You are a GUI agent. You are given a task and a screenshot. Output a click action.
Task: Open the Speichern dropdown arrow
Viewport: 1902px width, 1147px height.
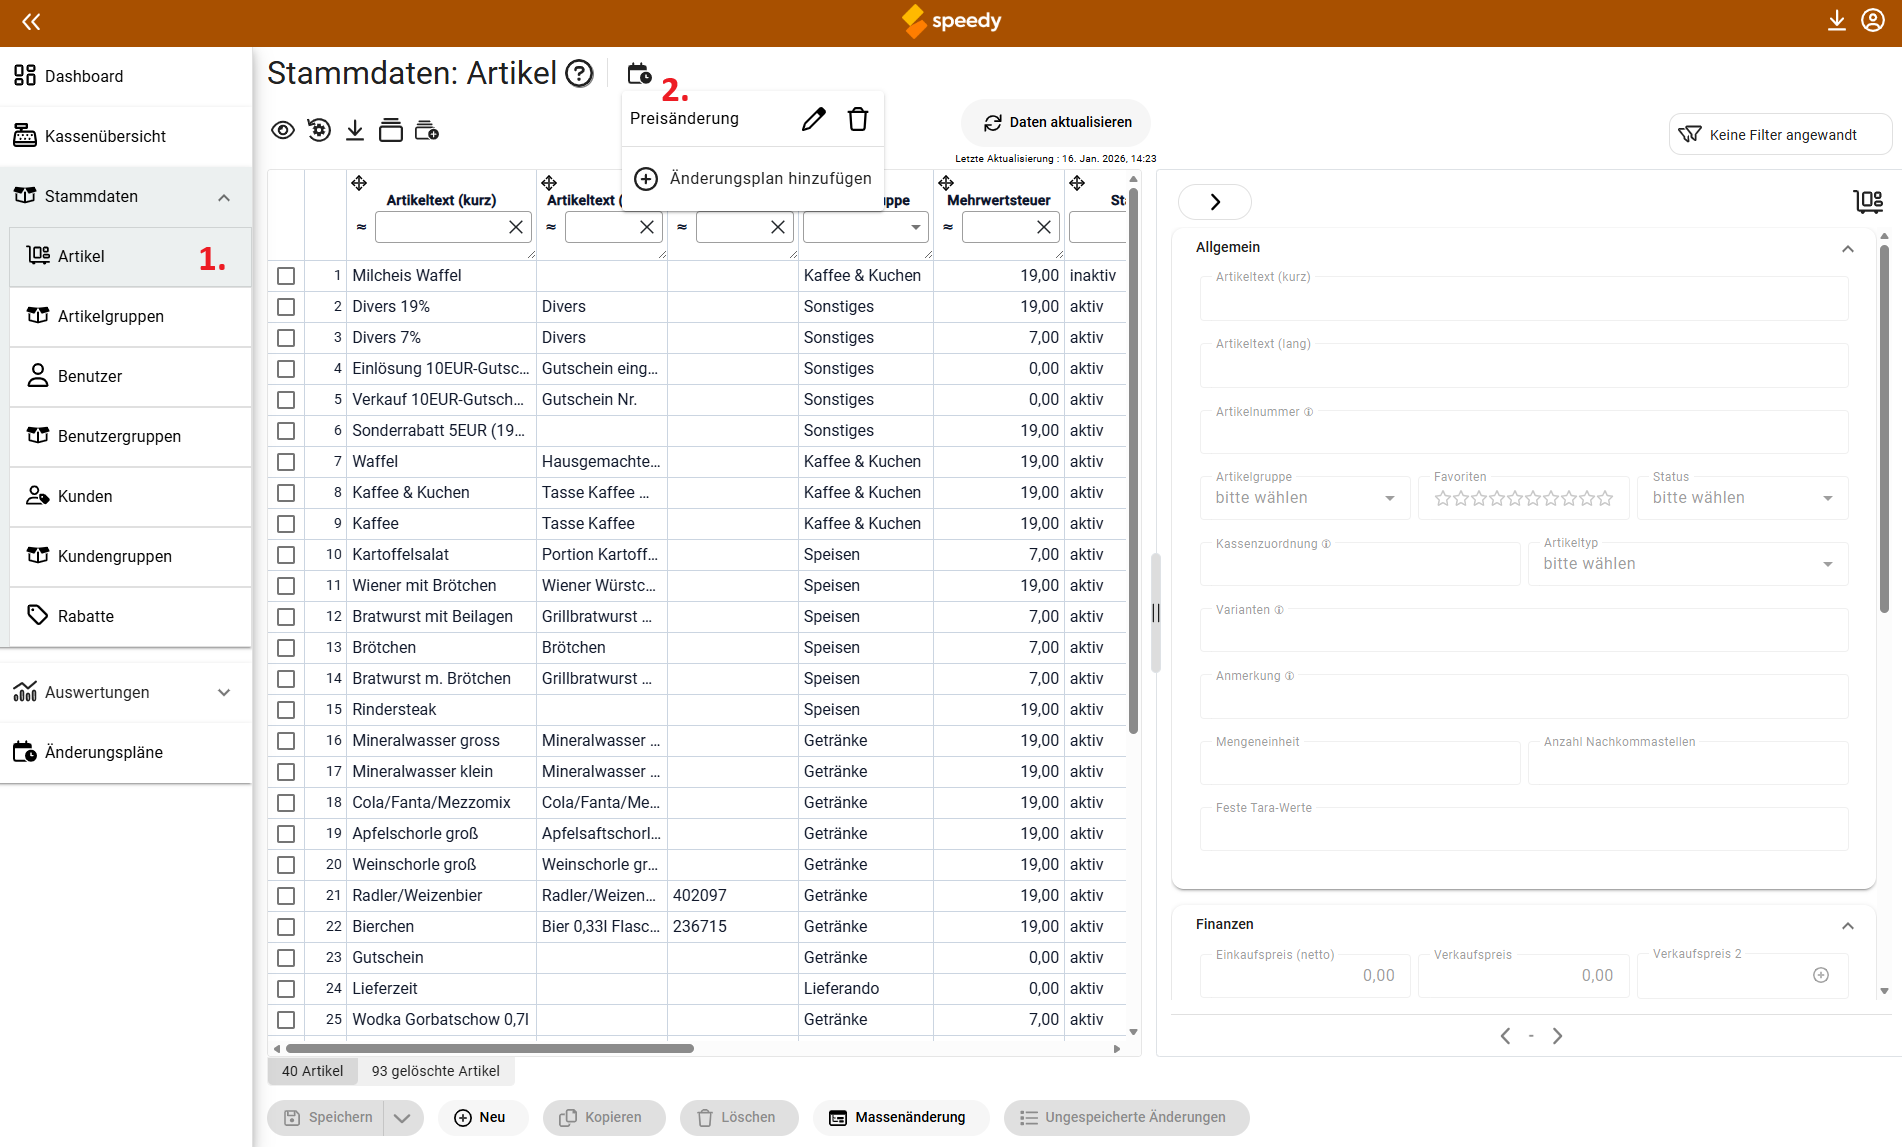click(x=402, y=1118)
